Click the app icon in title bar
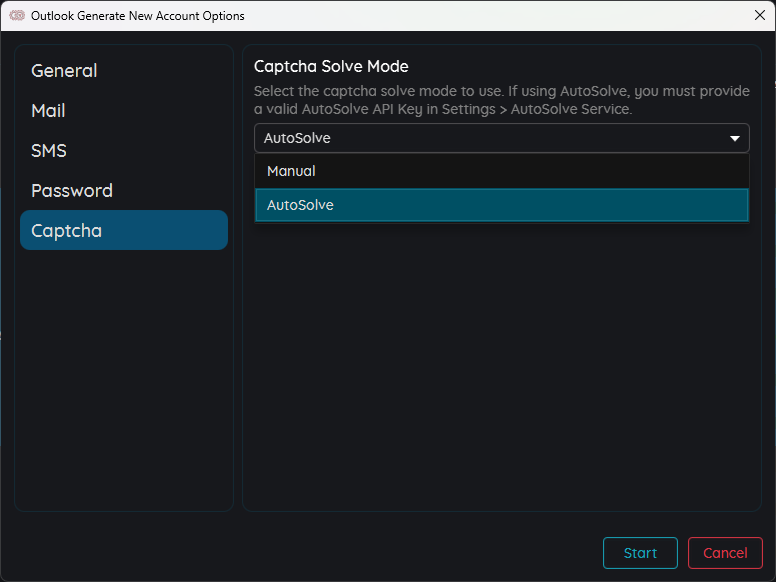 click(x=17, y=16)
